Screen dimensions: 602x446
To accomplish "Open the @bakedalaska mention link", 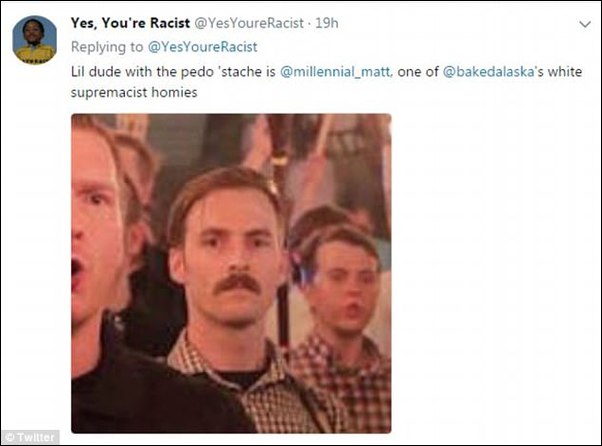I will [488, 72].
